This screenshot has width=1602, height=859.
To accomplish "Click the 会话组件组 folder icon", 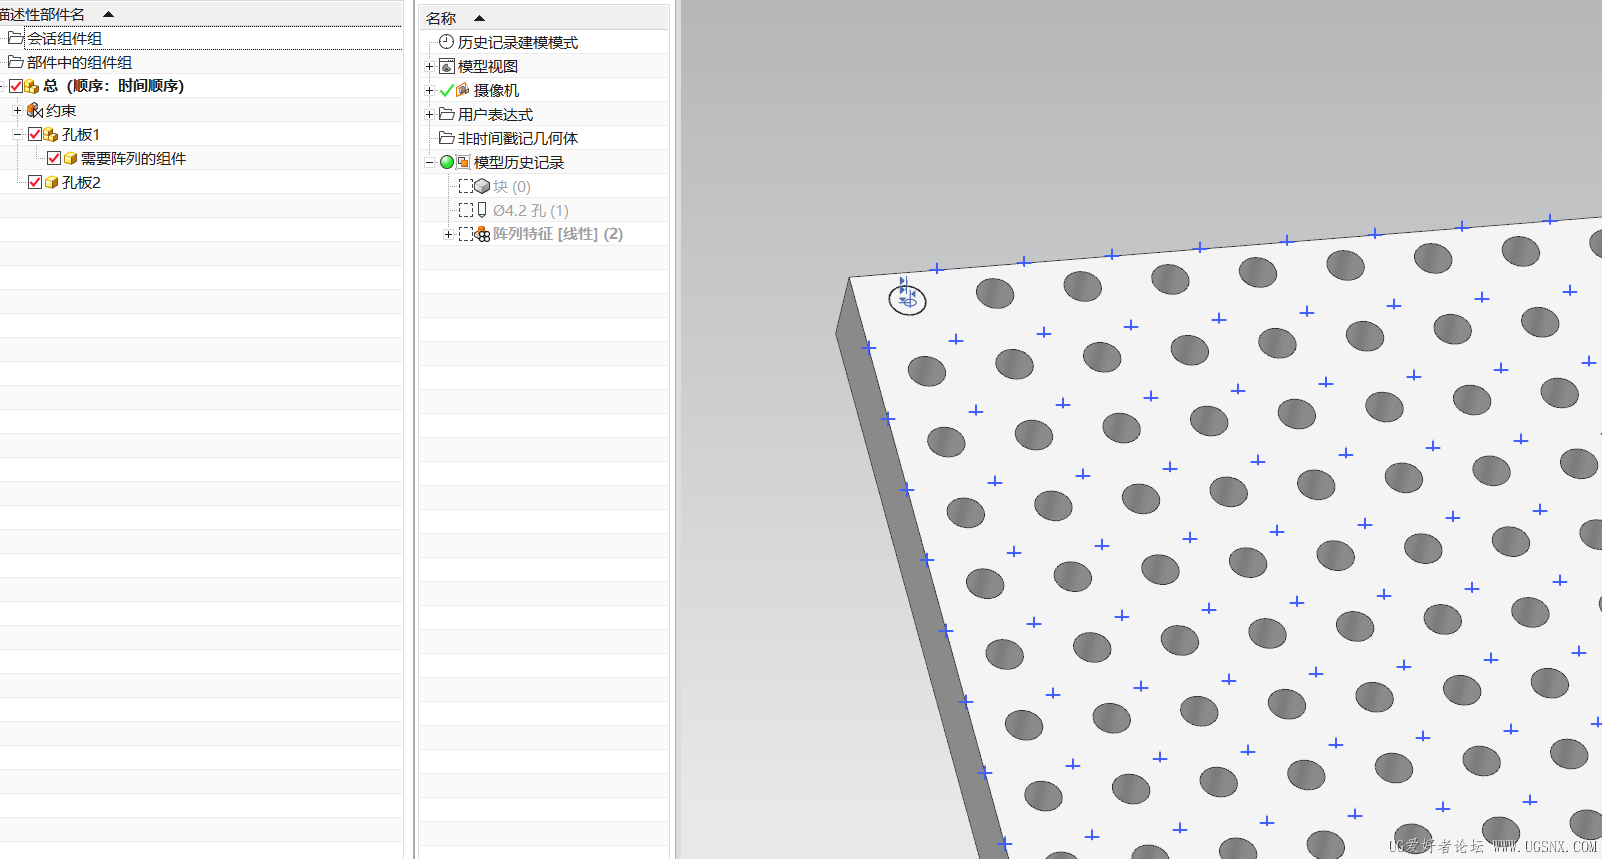I will (x=15, y=38).
